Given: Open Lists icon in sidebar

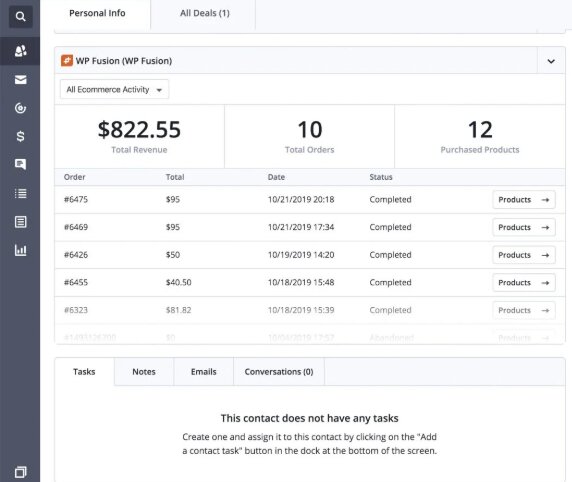Looking at the screenshot, I should click(x=20, y=193).
